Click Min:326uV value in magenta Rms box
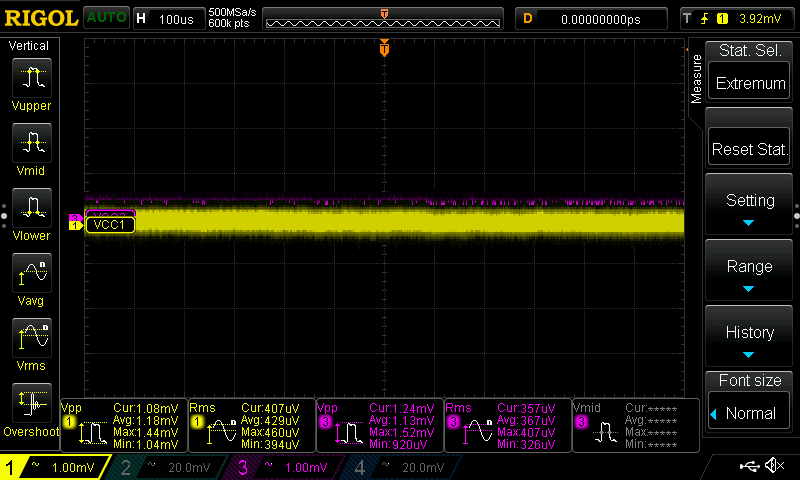This screenshot has width=800, height=480. pyautogui.click(x=526, y=444)
